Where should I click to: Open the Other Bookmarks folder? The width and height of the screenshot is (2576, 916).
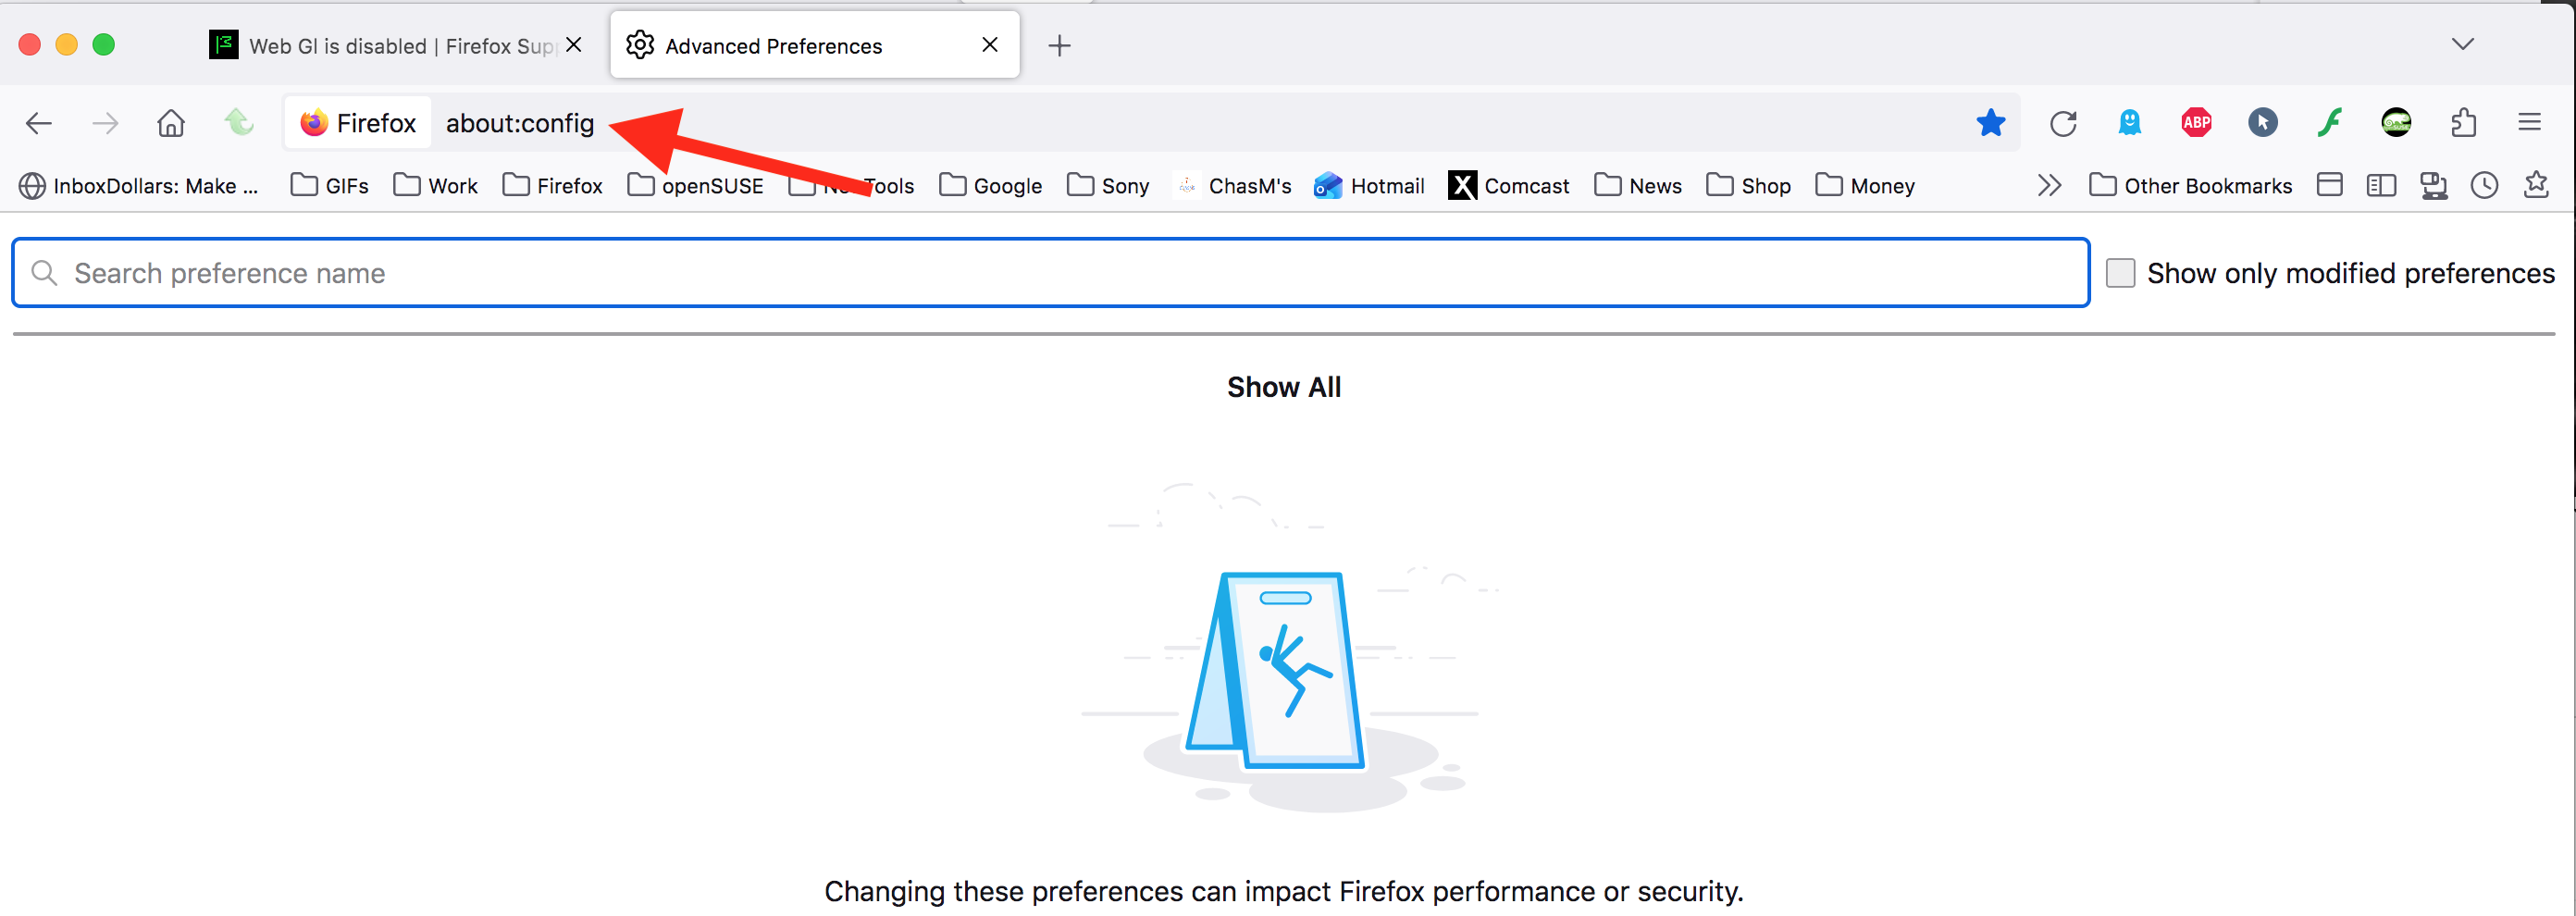coord(2190,185)
